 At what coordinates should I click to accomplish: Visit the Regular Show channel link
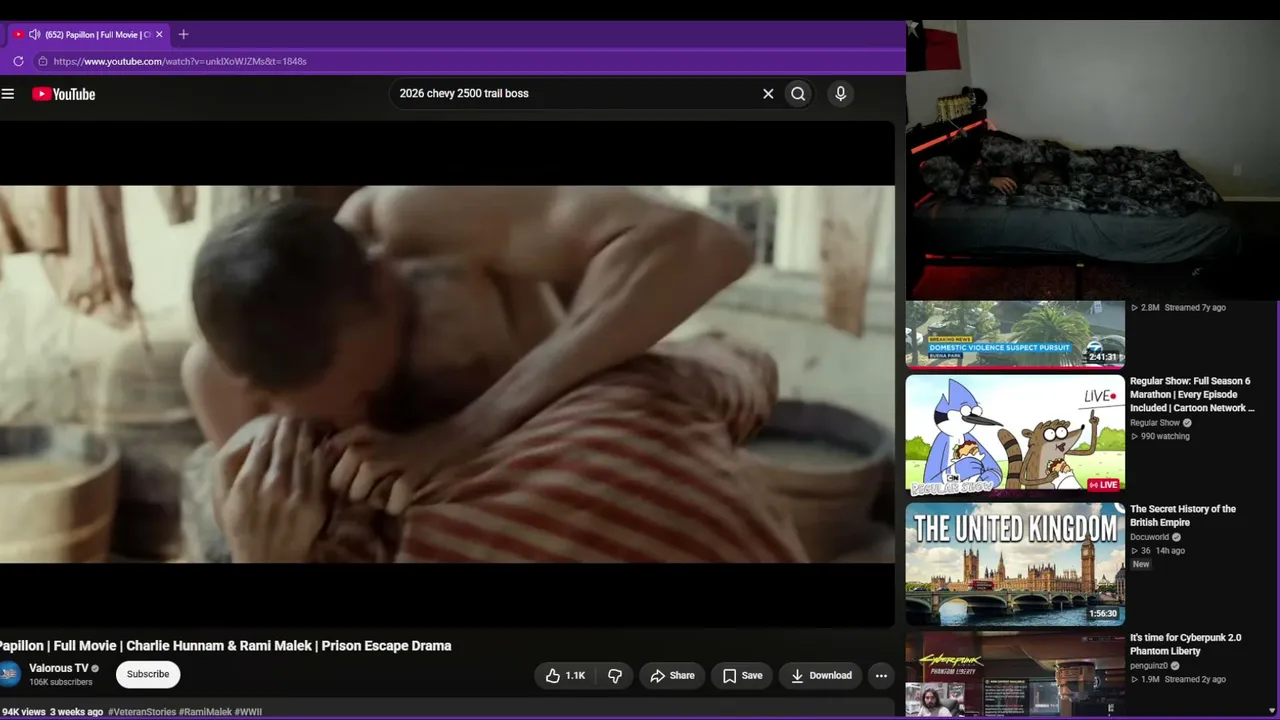click(x=1155, y=423)
